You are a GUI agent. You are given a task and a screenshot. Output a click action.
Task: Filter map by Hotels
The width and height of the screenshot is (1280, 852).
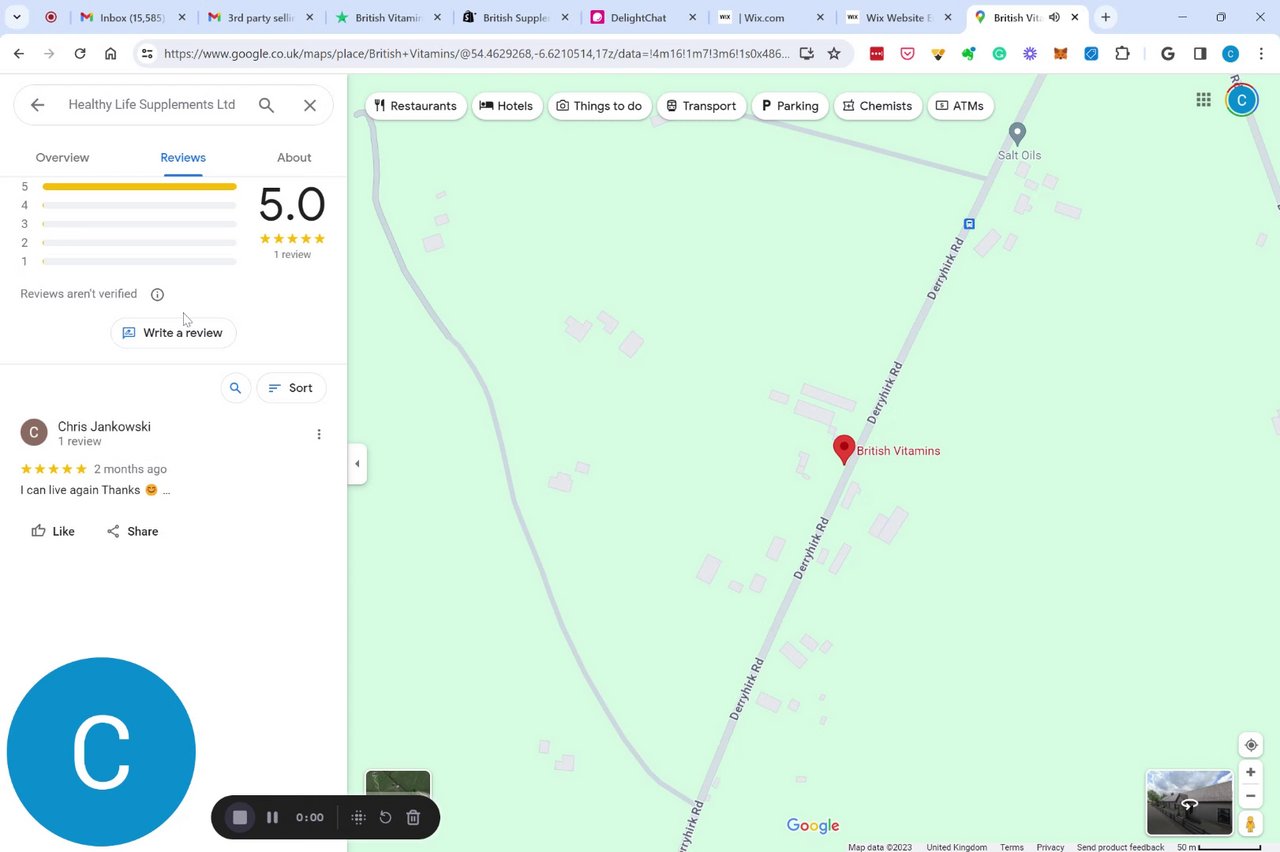506,106
